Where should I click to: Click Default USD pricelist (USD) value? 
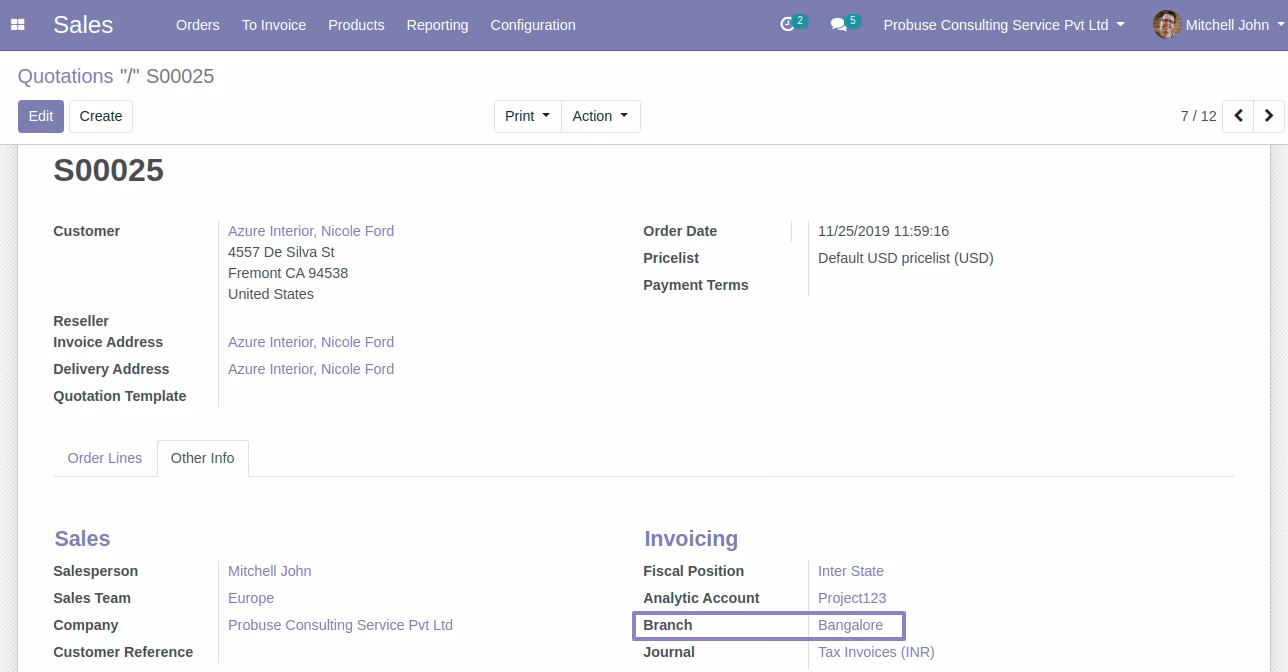(906, 258)
